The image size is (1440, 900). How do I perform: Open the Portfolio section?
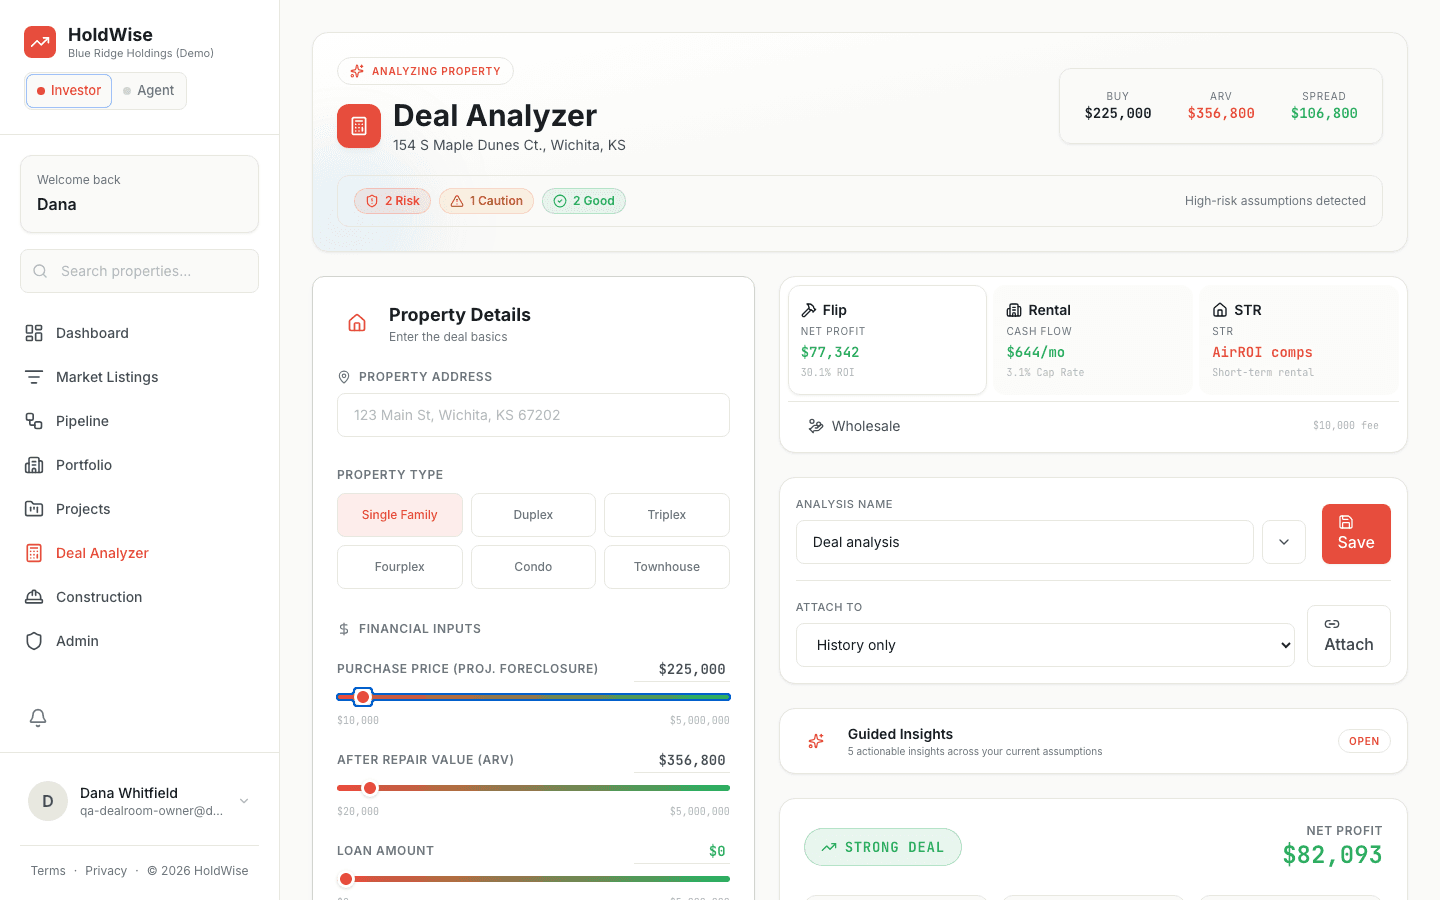click(x=139, y=465)
